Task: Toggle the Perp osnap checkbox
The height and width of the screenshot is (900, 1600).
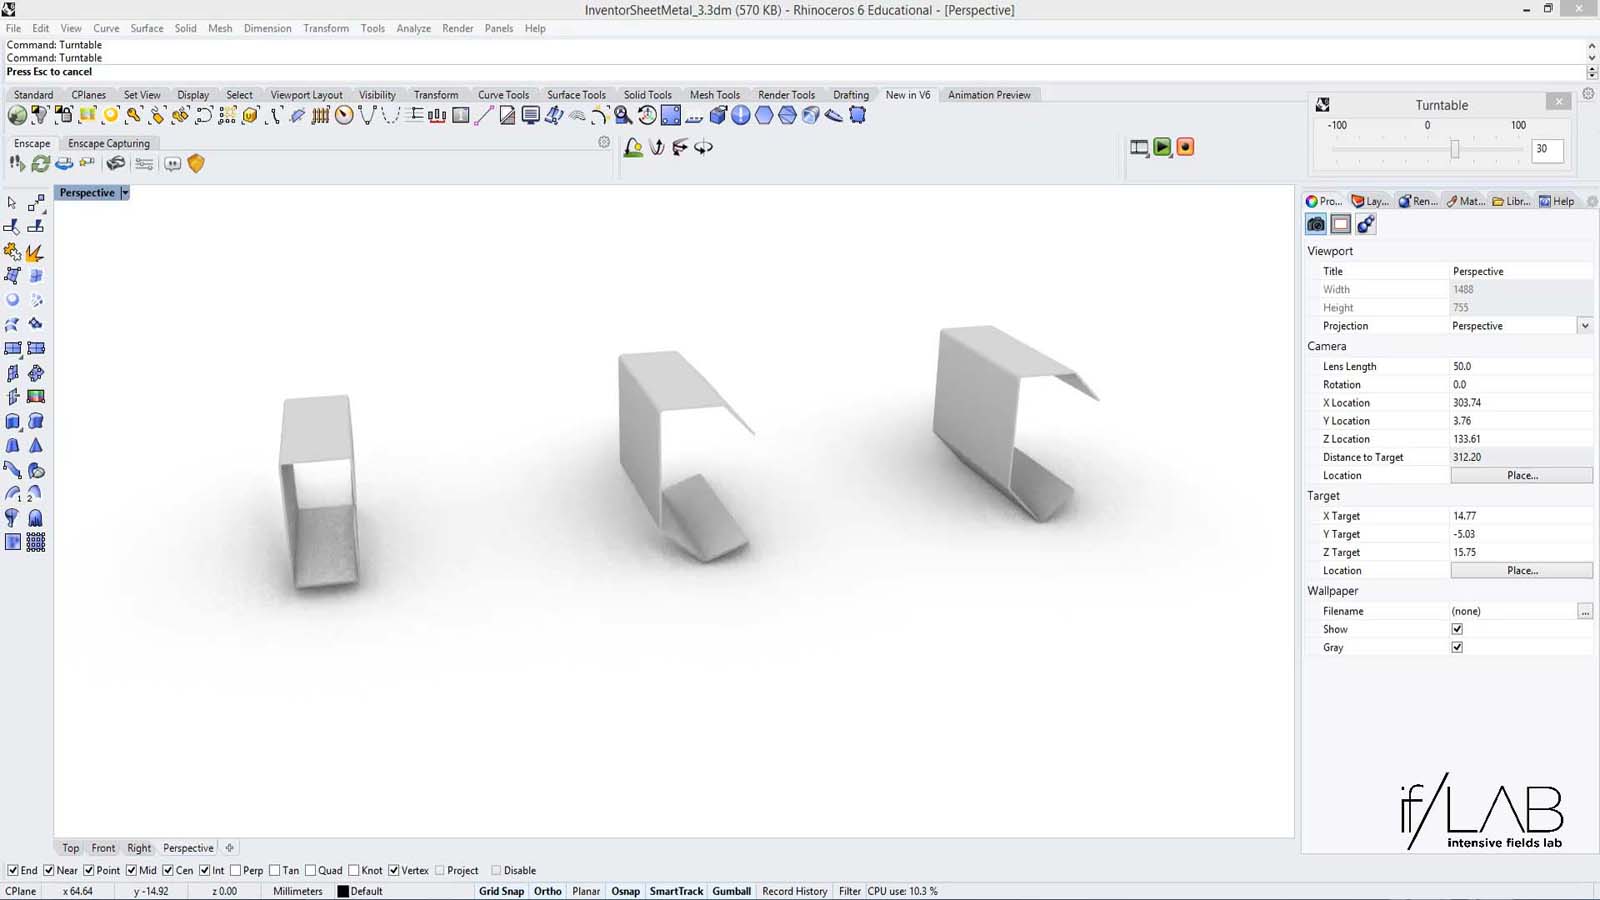Action: point(236,870)
